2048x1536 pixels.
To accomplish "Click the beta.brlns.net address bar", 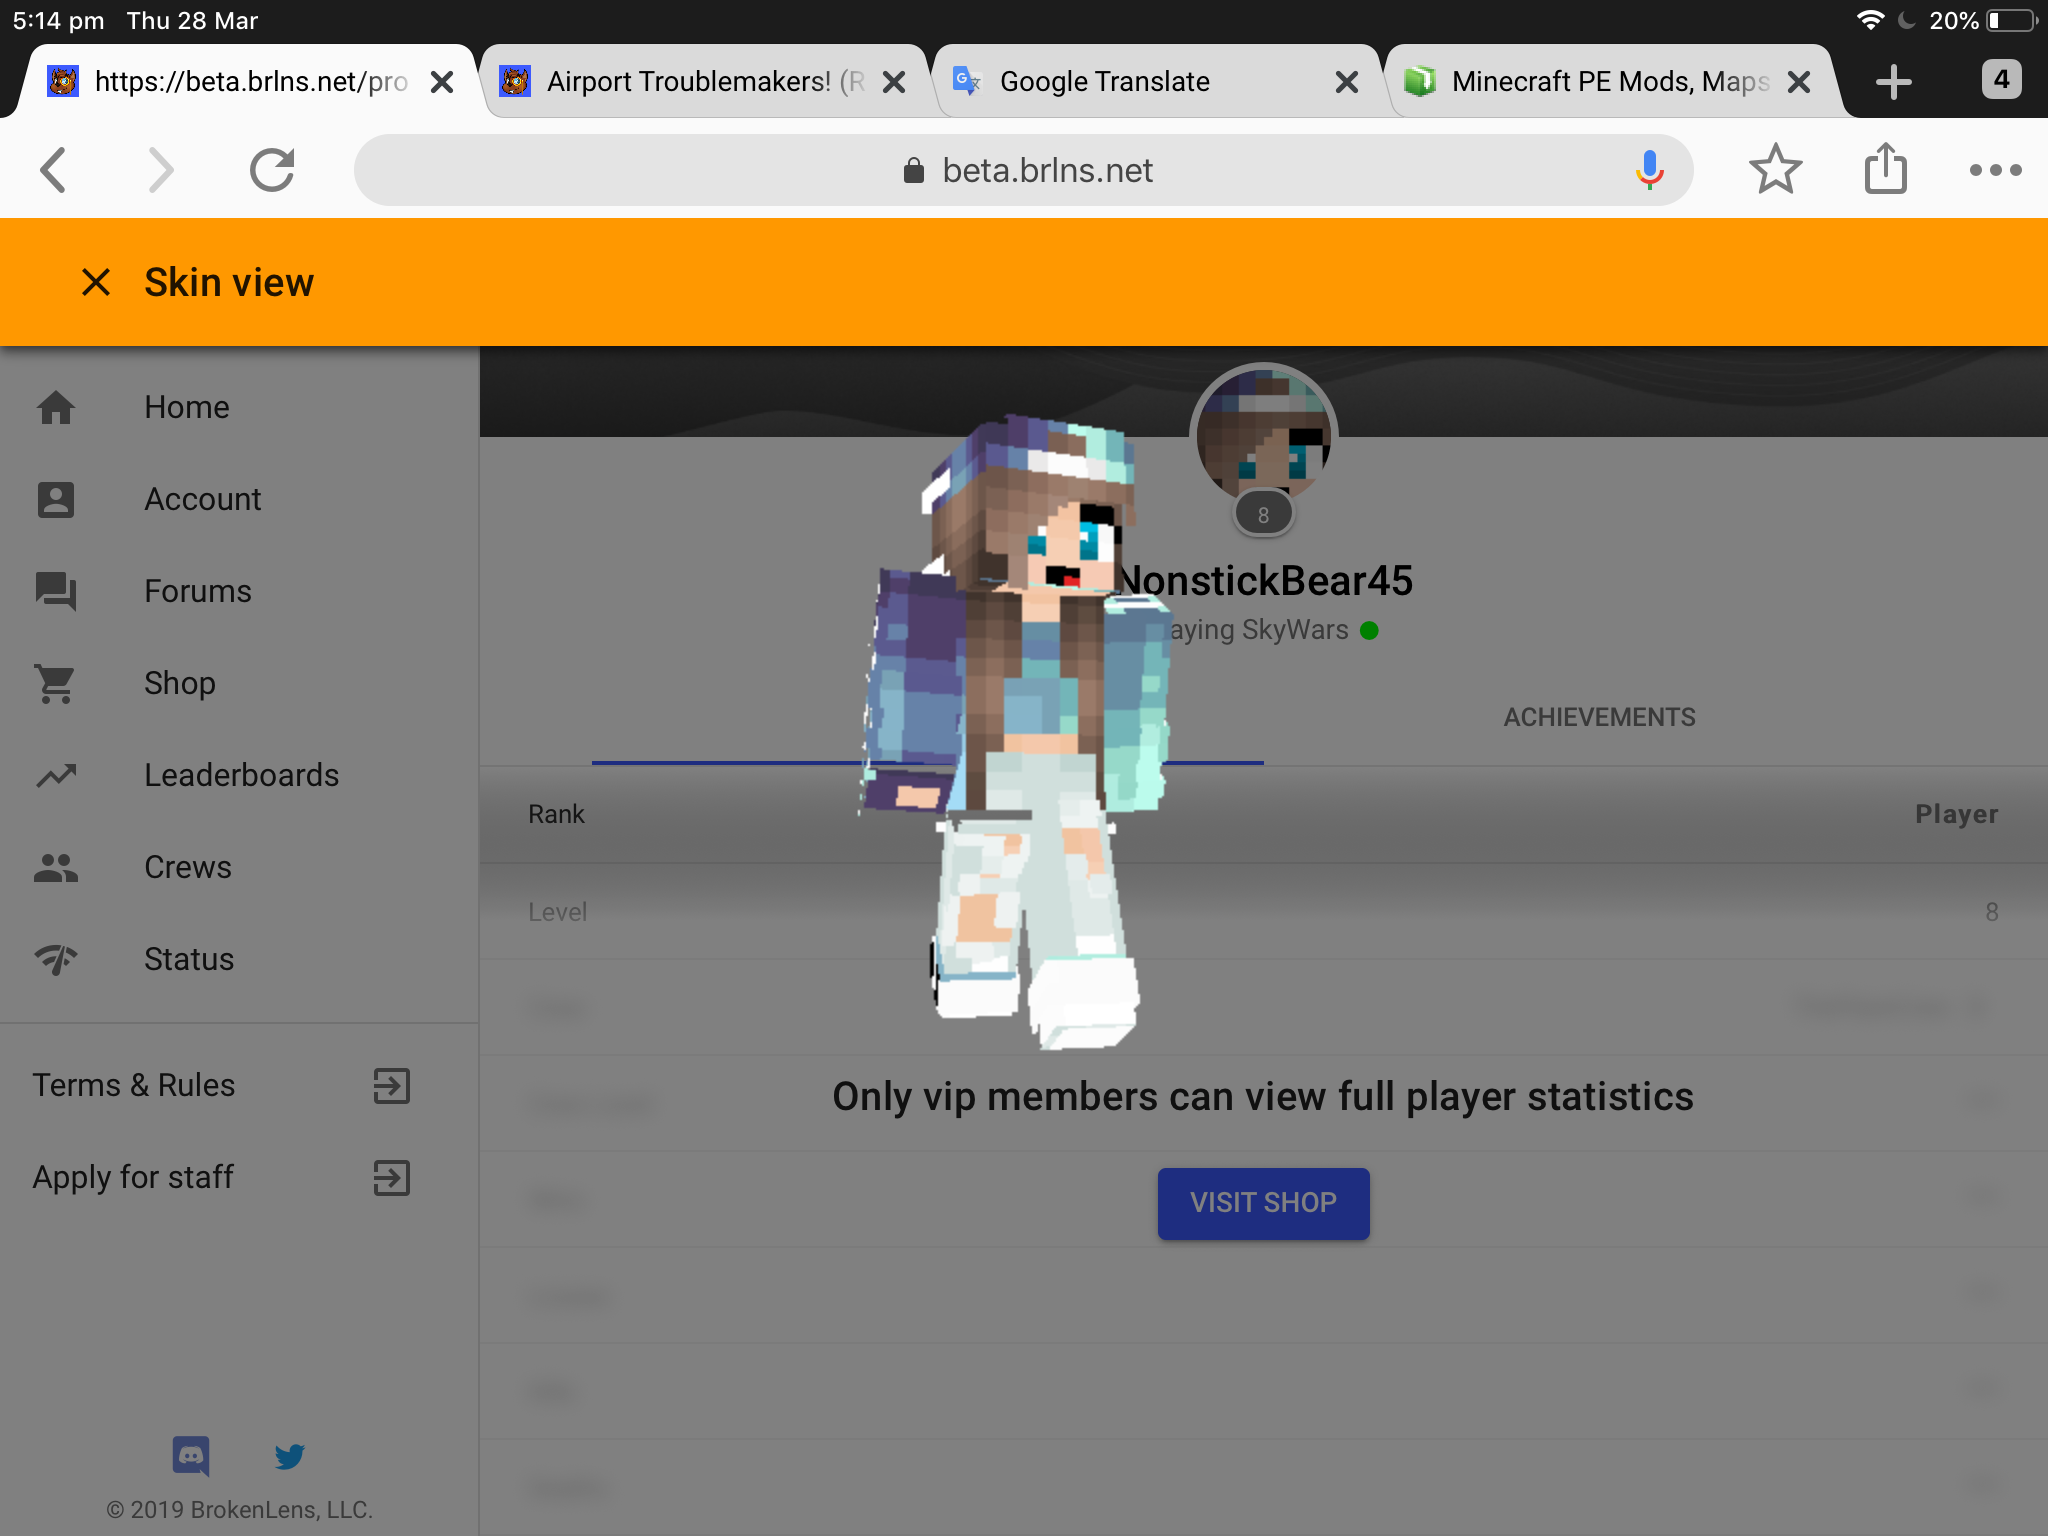I will point(1023,170).
